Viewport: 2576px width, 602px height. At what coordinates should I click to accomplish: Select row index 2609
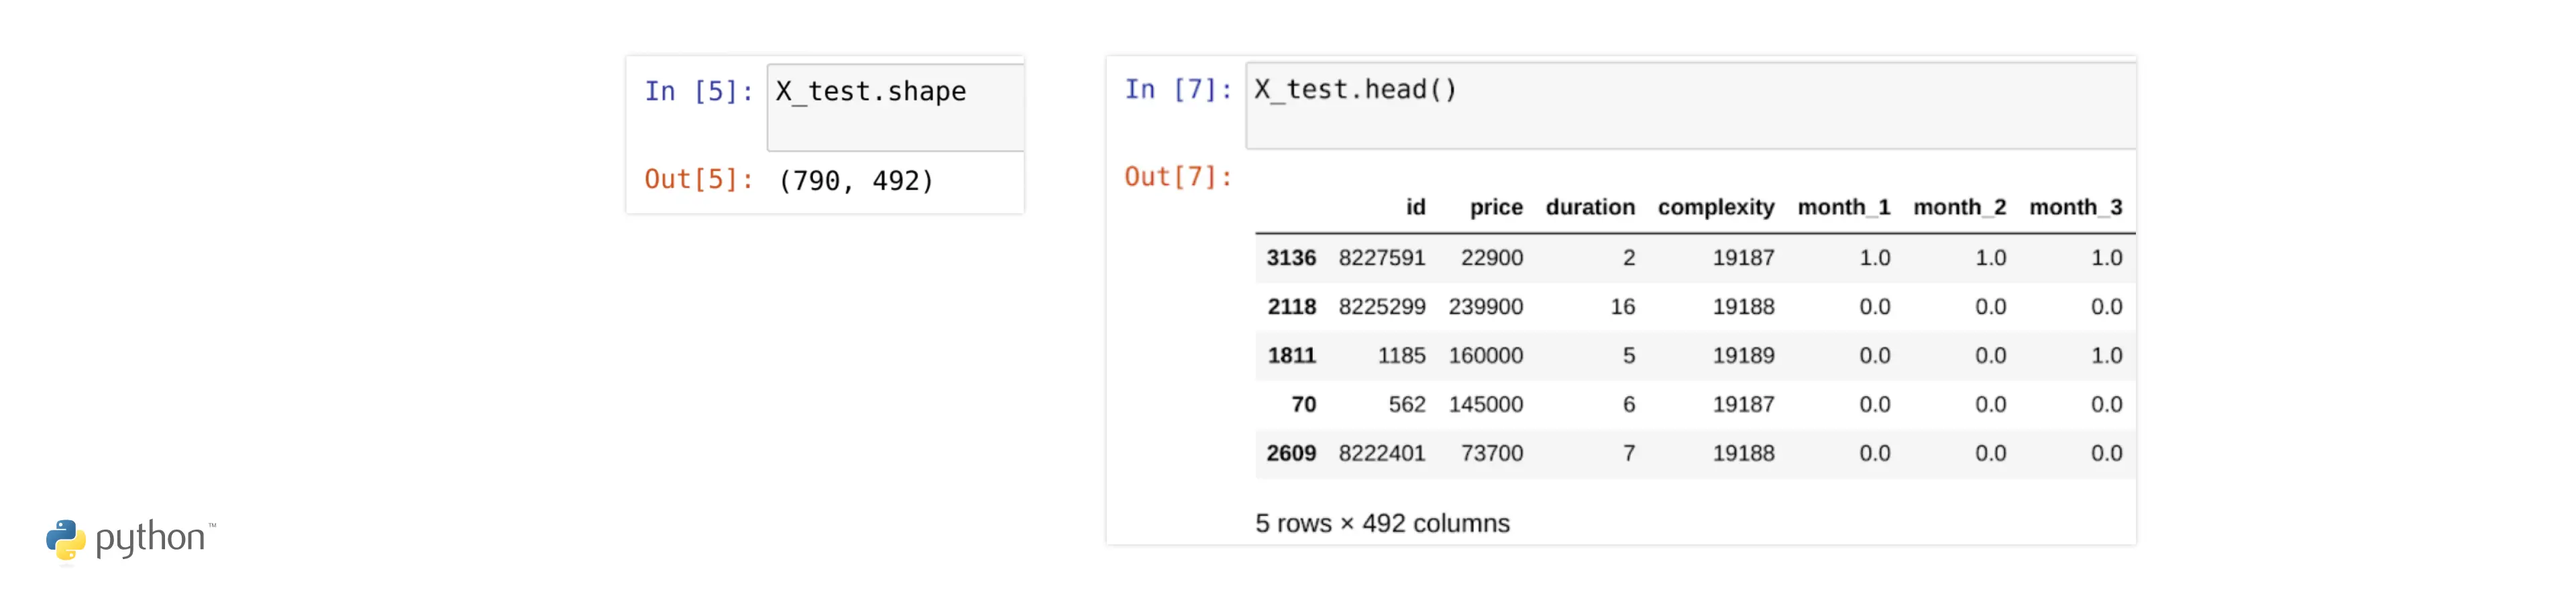pos(1291,454)
